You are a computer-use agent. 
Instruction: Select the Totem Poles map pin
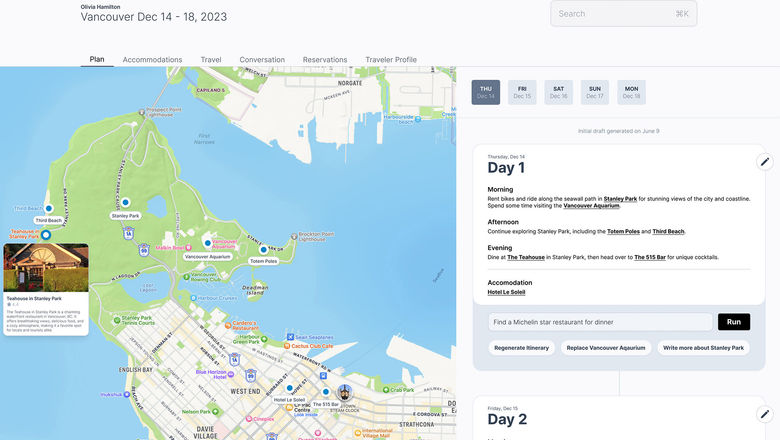(x=264, y=250)
